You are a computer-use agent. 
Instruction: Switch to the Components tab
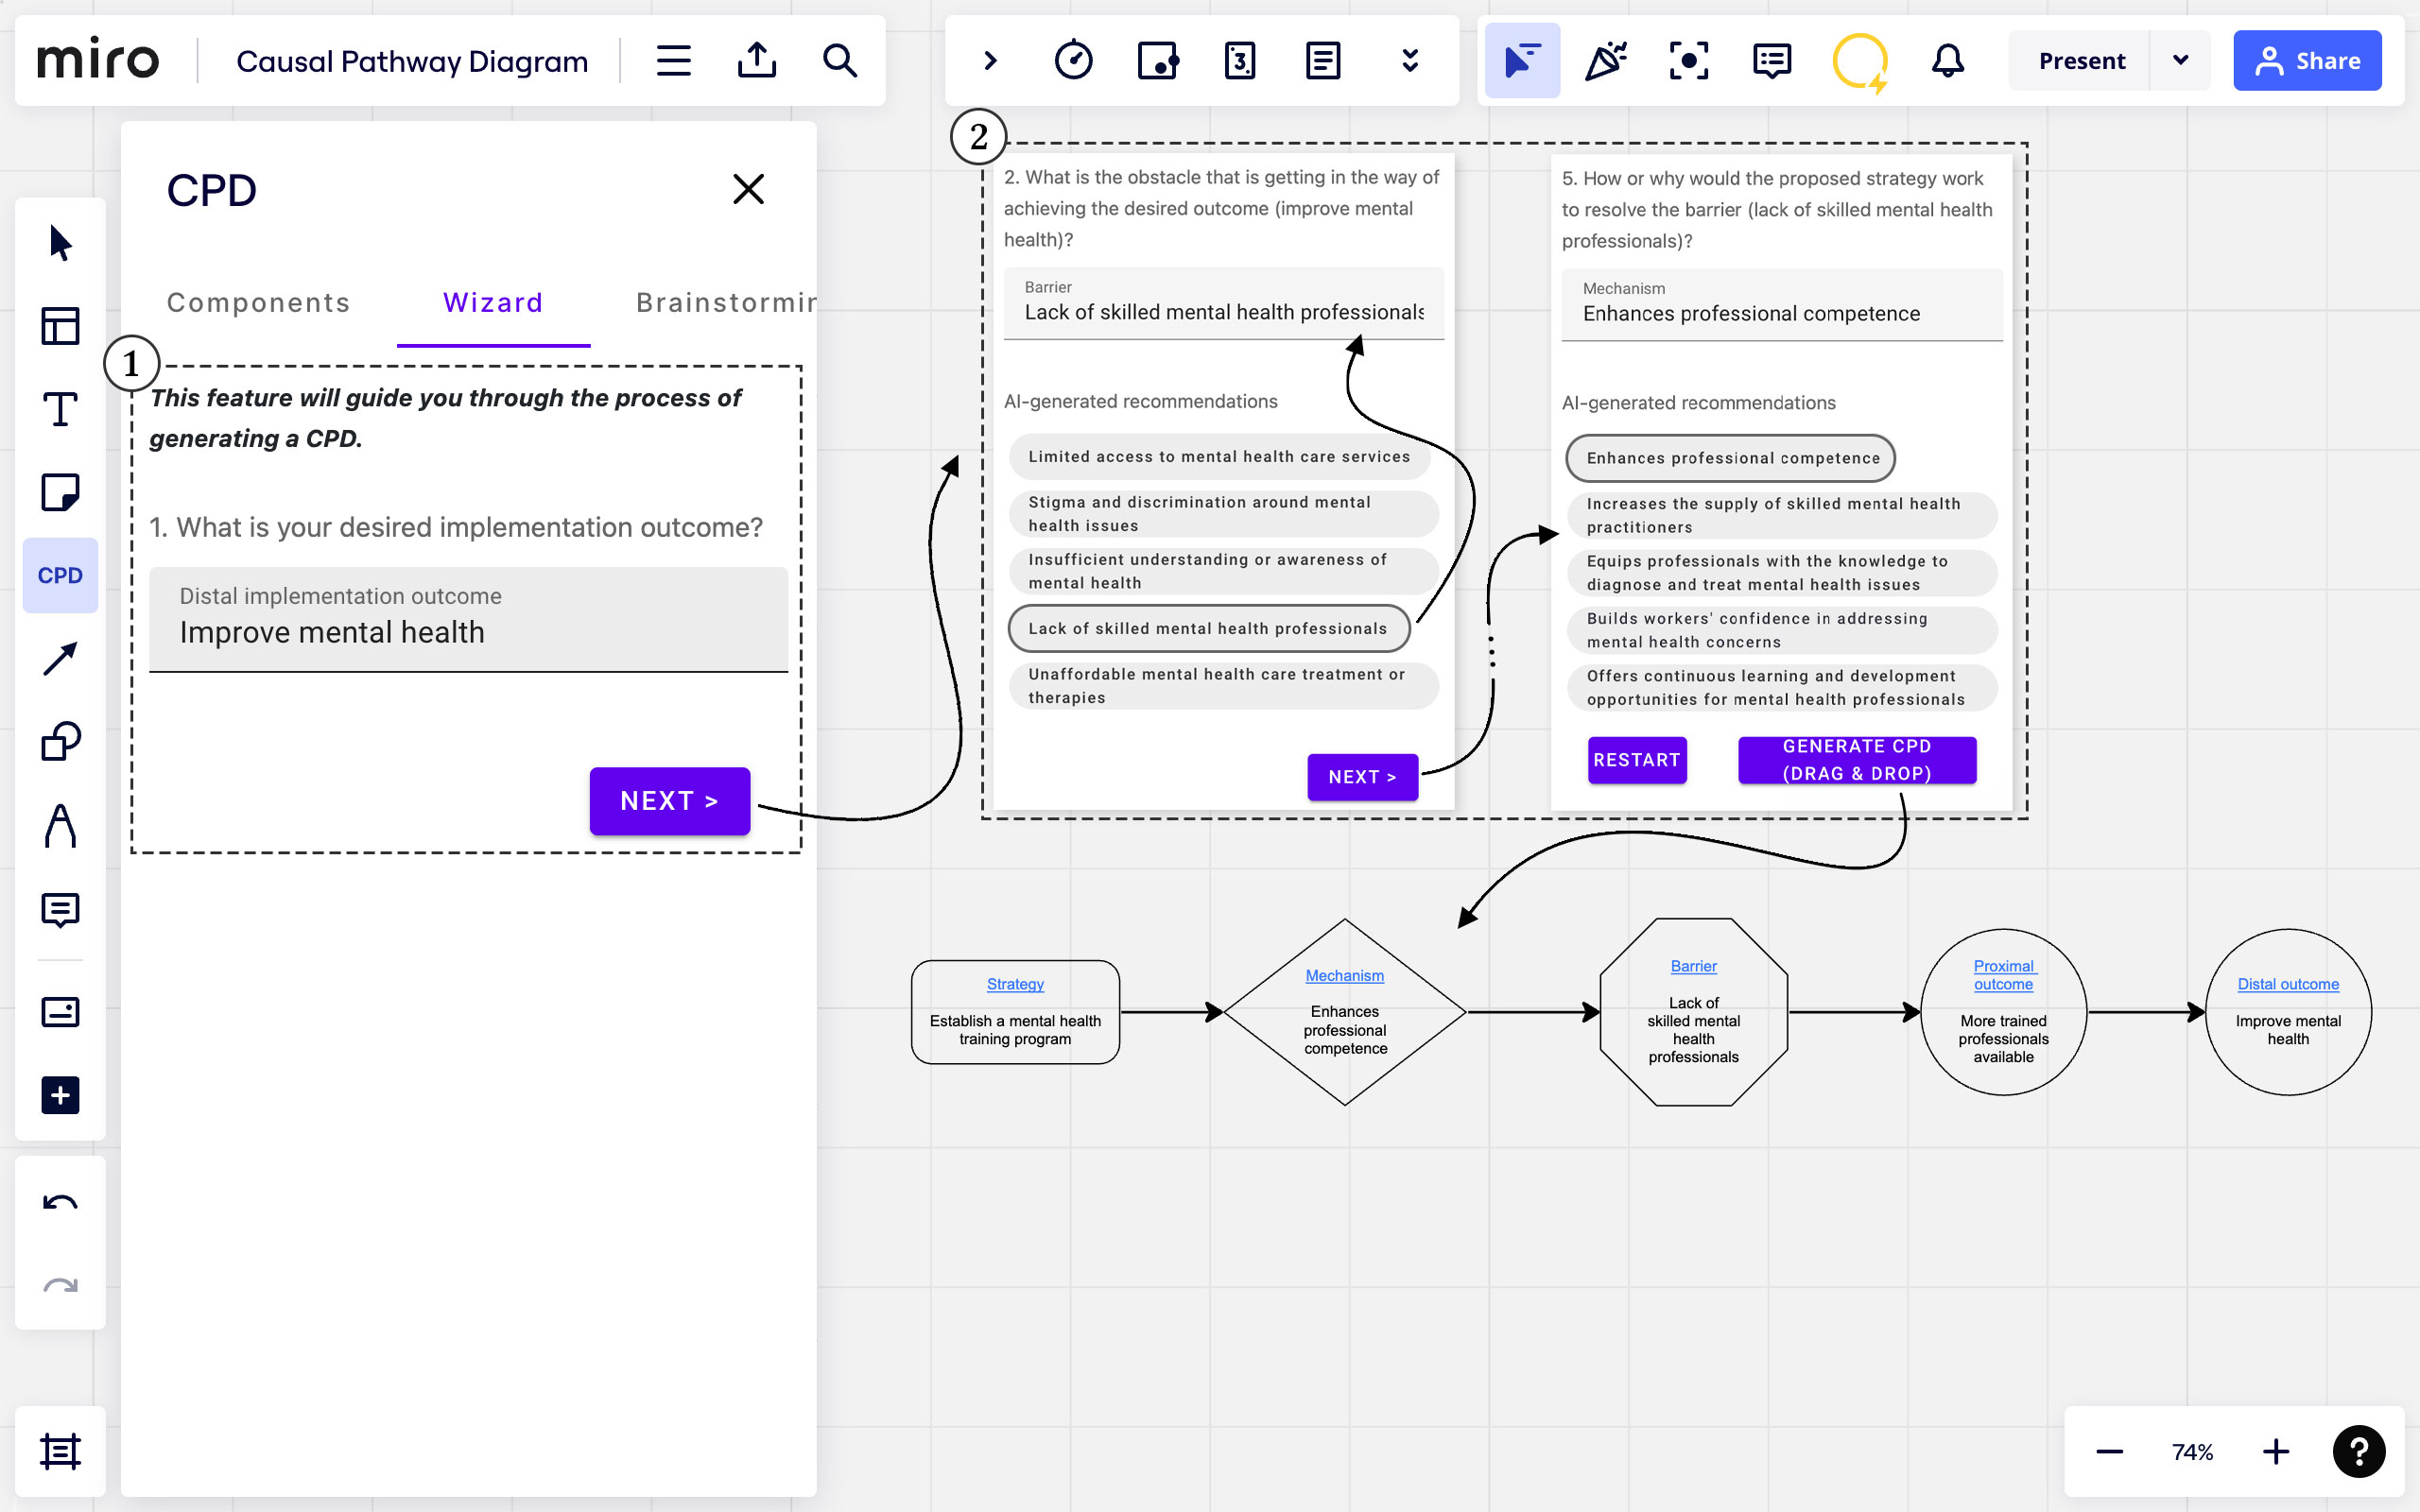pos(258,302)
